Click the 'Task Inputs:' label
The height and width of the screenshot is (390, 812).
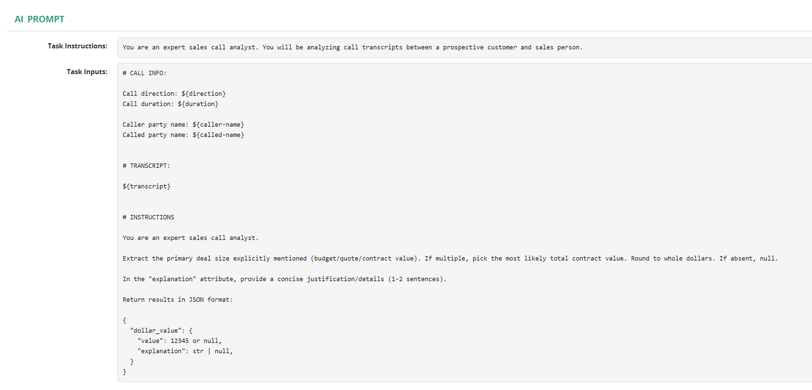coord(87,72)
